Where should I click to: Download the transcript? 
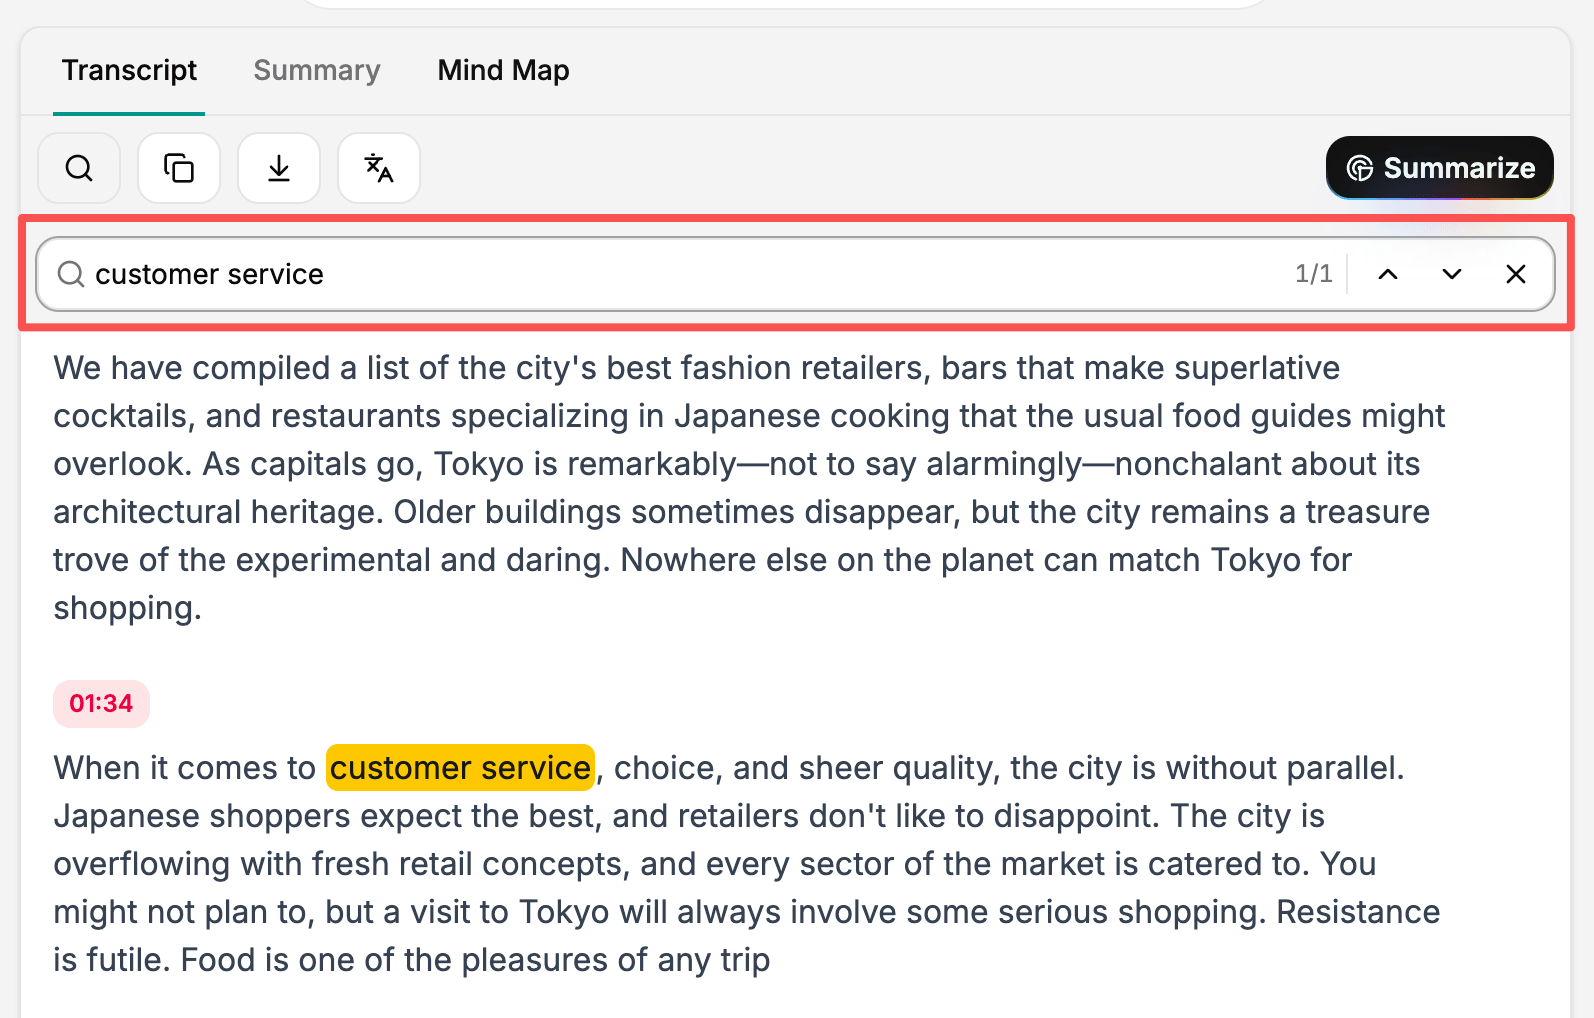tap(279, 168)
